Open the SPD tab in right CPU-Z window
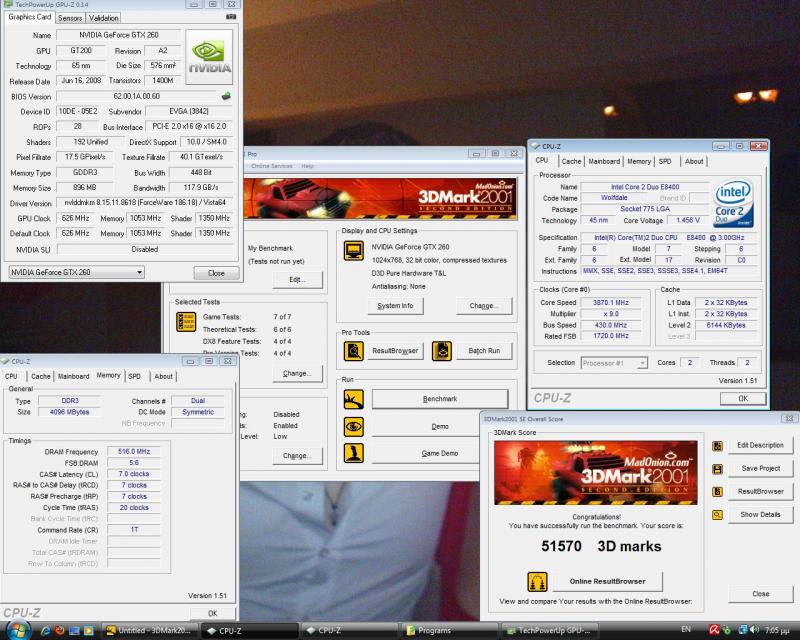The height and width of the screenshot is (640, 800). (665, 161)
